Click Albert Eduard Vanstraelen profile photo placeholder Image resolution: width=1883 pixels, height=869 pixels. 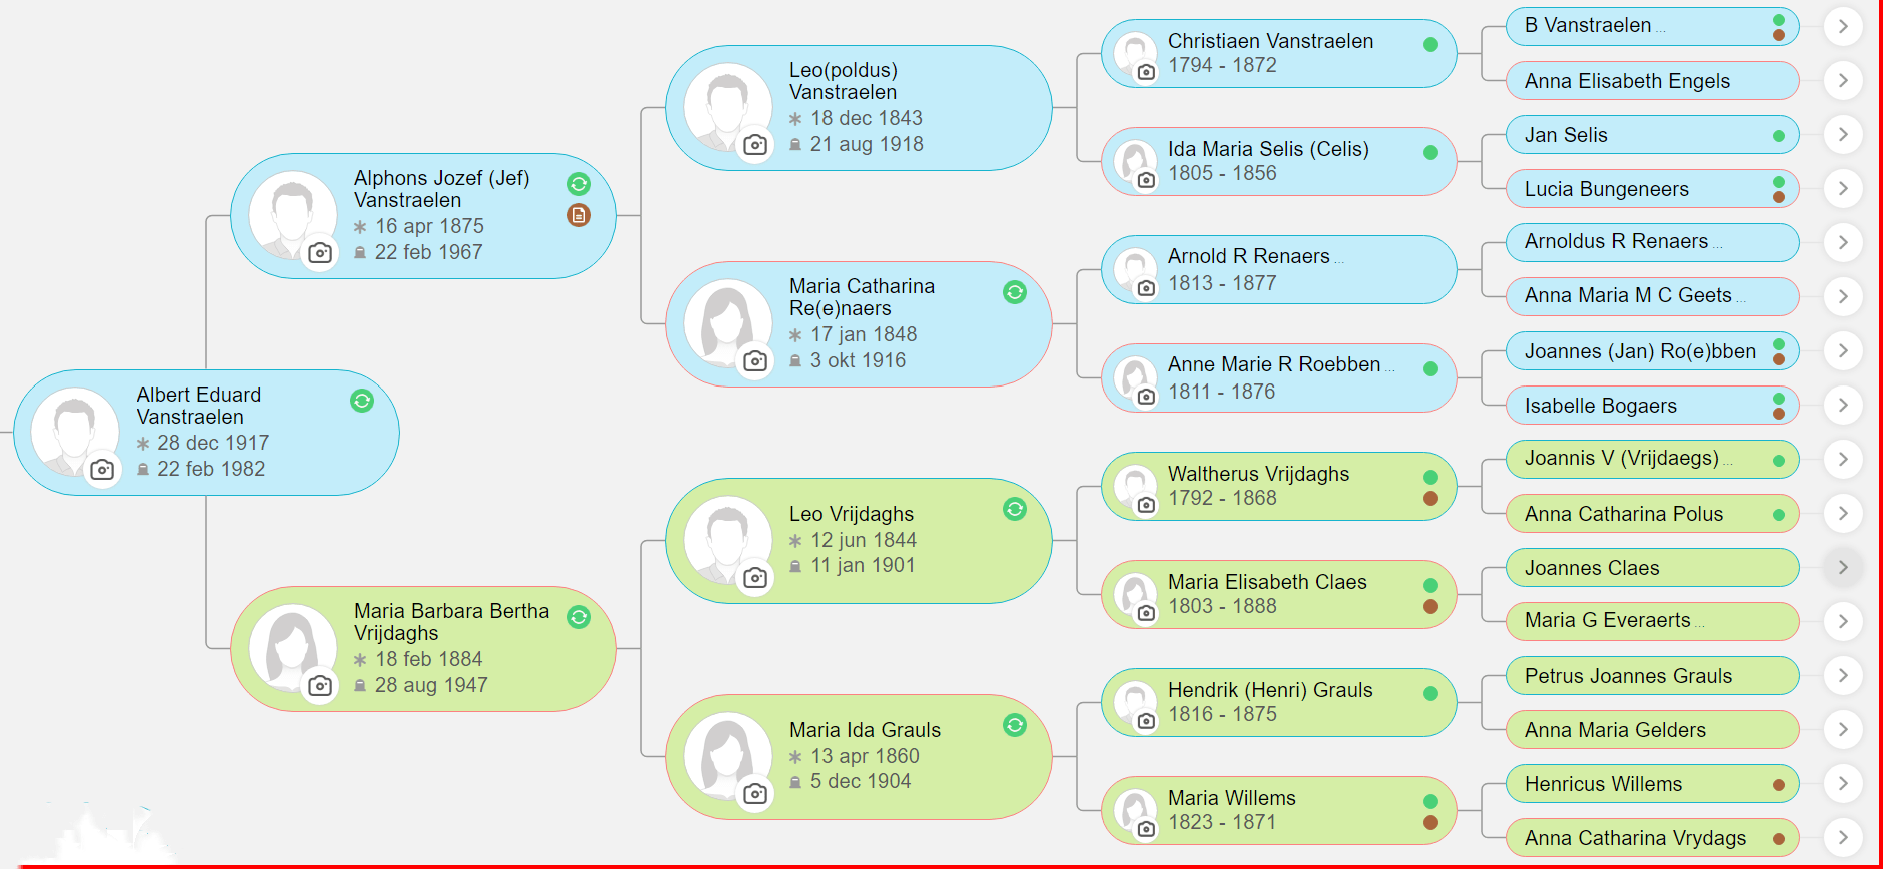(75, 432)
